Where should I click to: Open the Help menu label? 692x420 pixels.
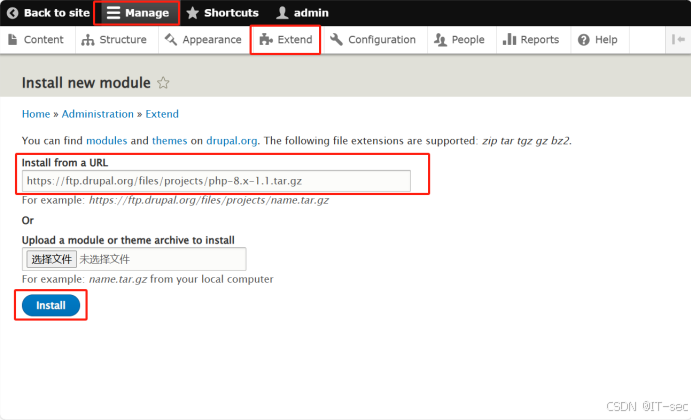click(606, 40)
